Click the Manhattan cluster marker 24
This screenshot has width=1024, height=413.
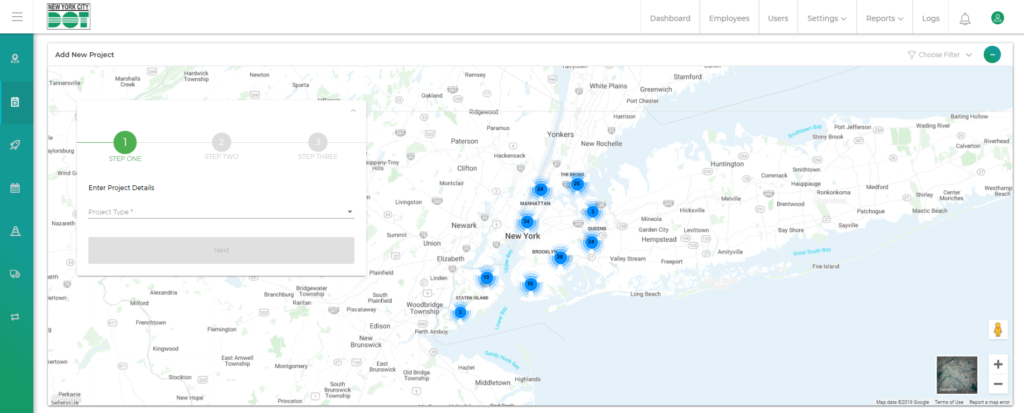[x=540, y=189]
